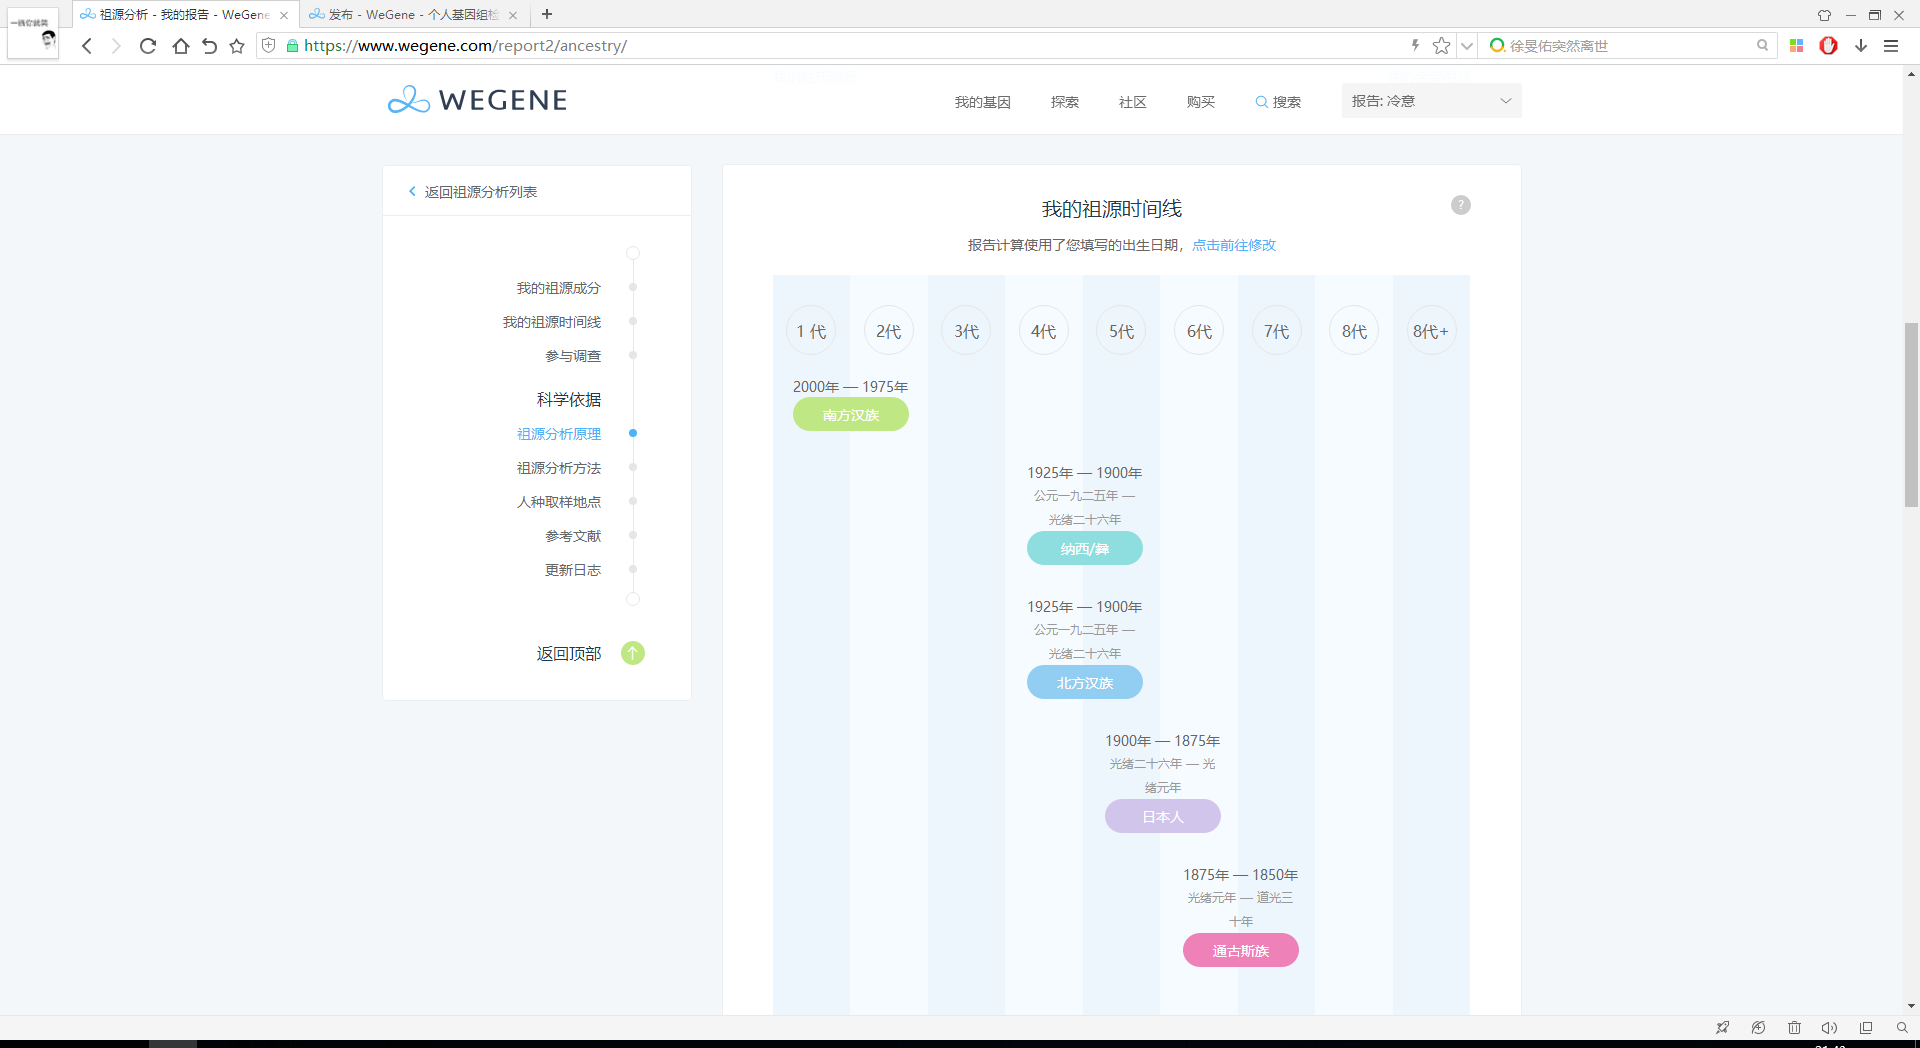This screenshot has height=1048, width=1920.
Task: Select the 我的祖源成分 sidebar radio dot
Action: tap(633, 288)
